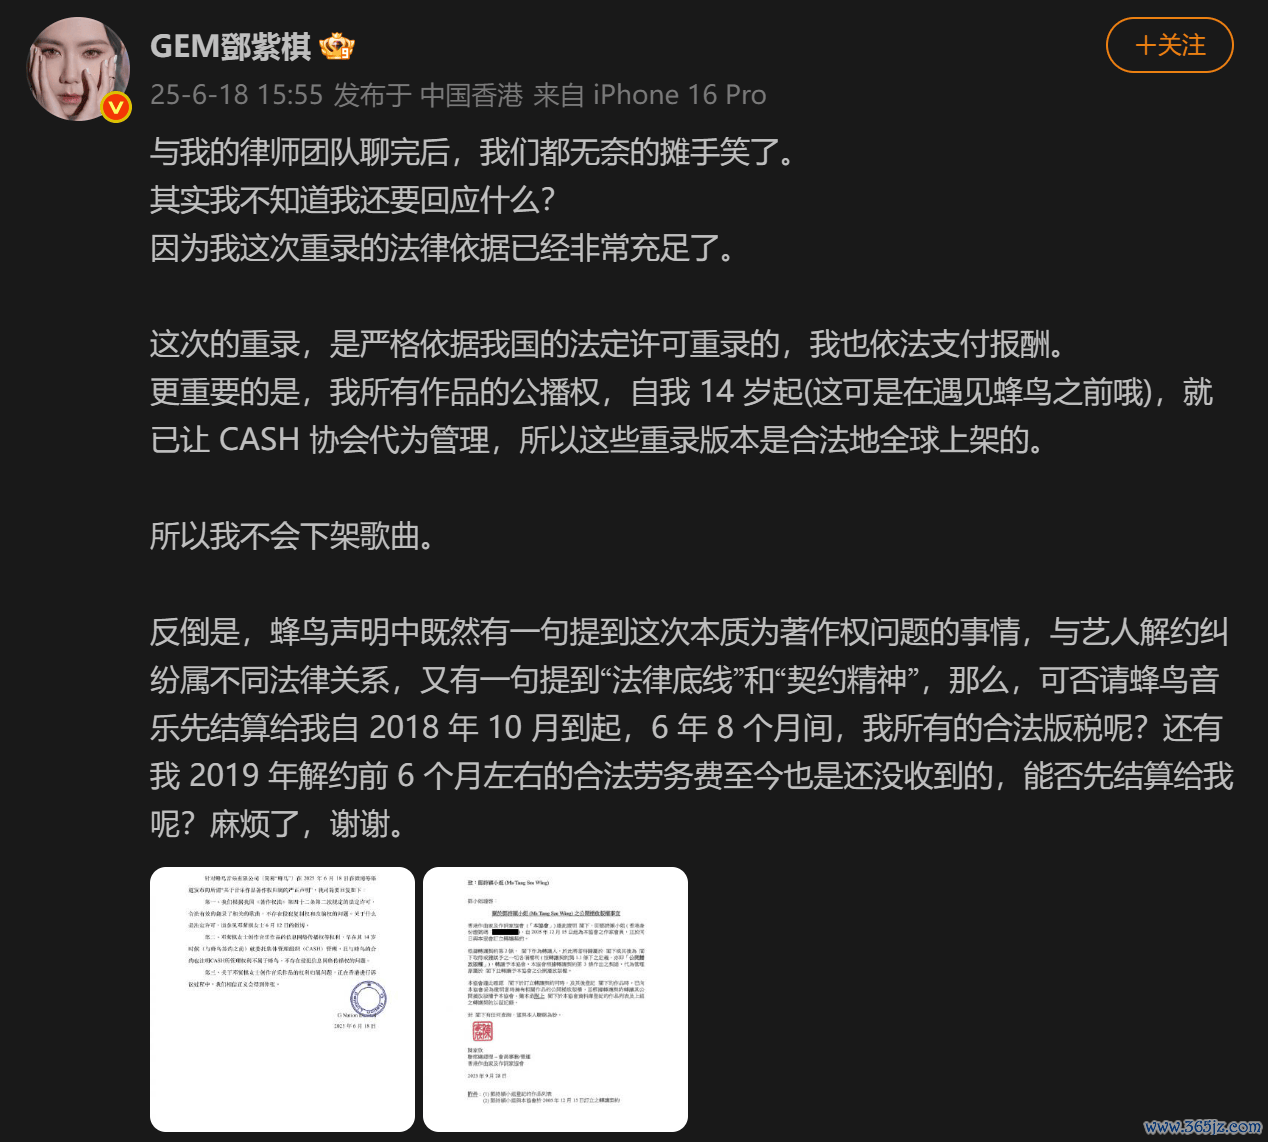Open GEM鄧紫棋's profile avatar picture
Image resolution: width=1268 pixels, height=1142 pixels.
tap(78, 69)
